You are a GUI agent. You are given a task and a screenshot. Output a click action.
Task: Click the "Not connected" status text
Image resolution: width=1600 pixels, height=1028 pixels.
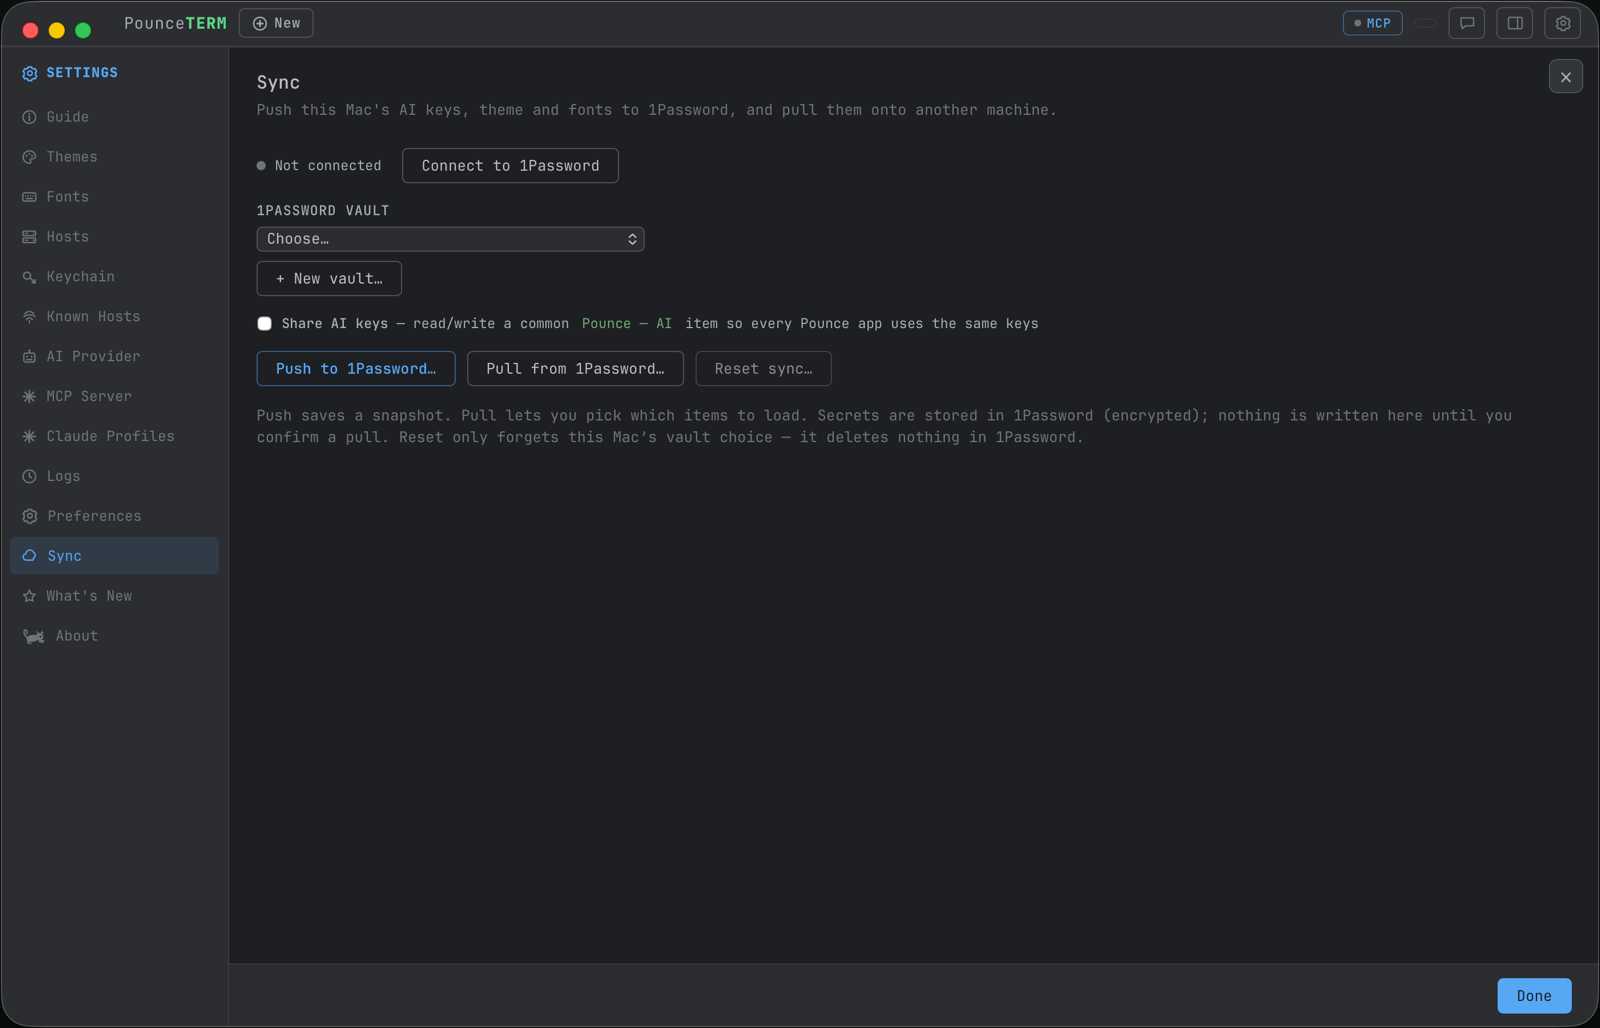coord(328,166)
